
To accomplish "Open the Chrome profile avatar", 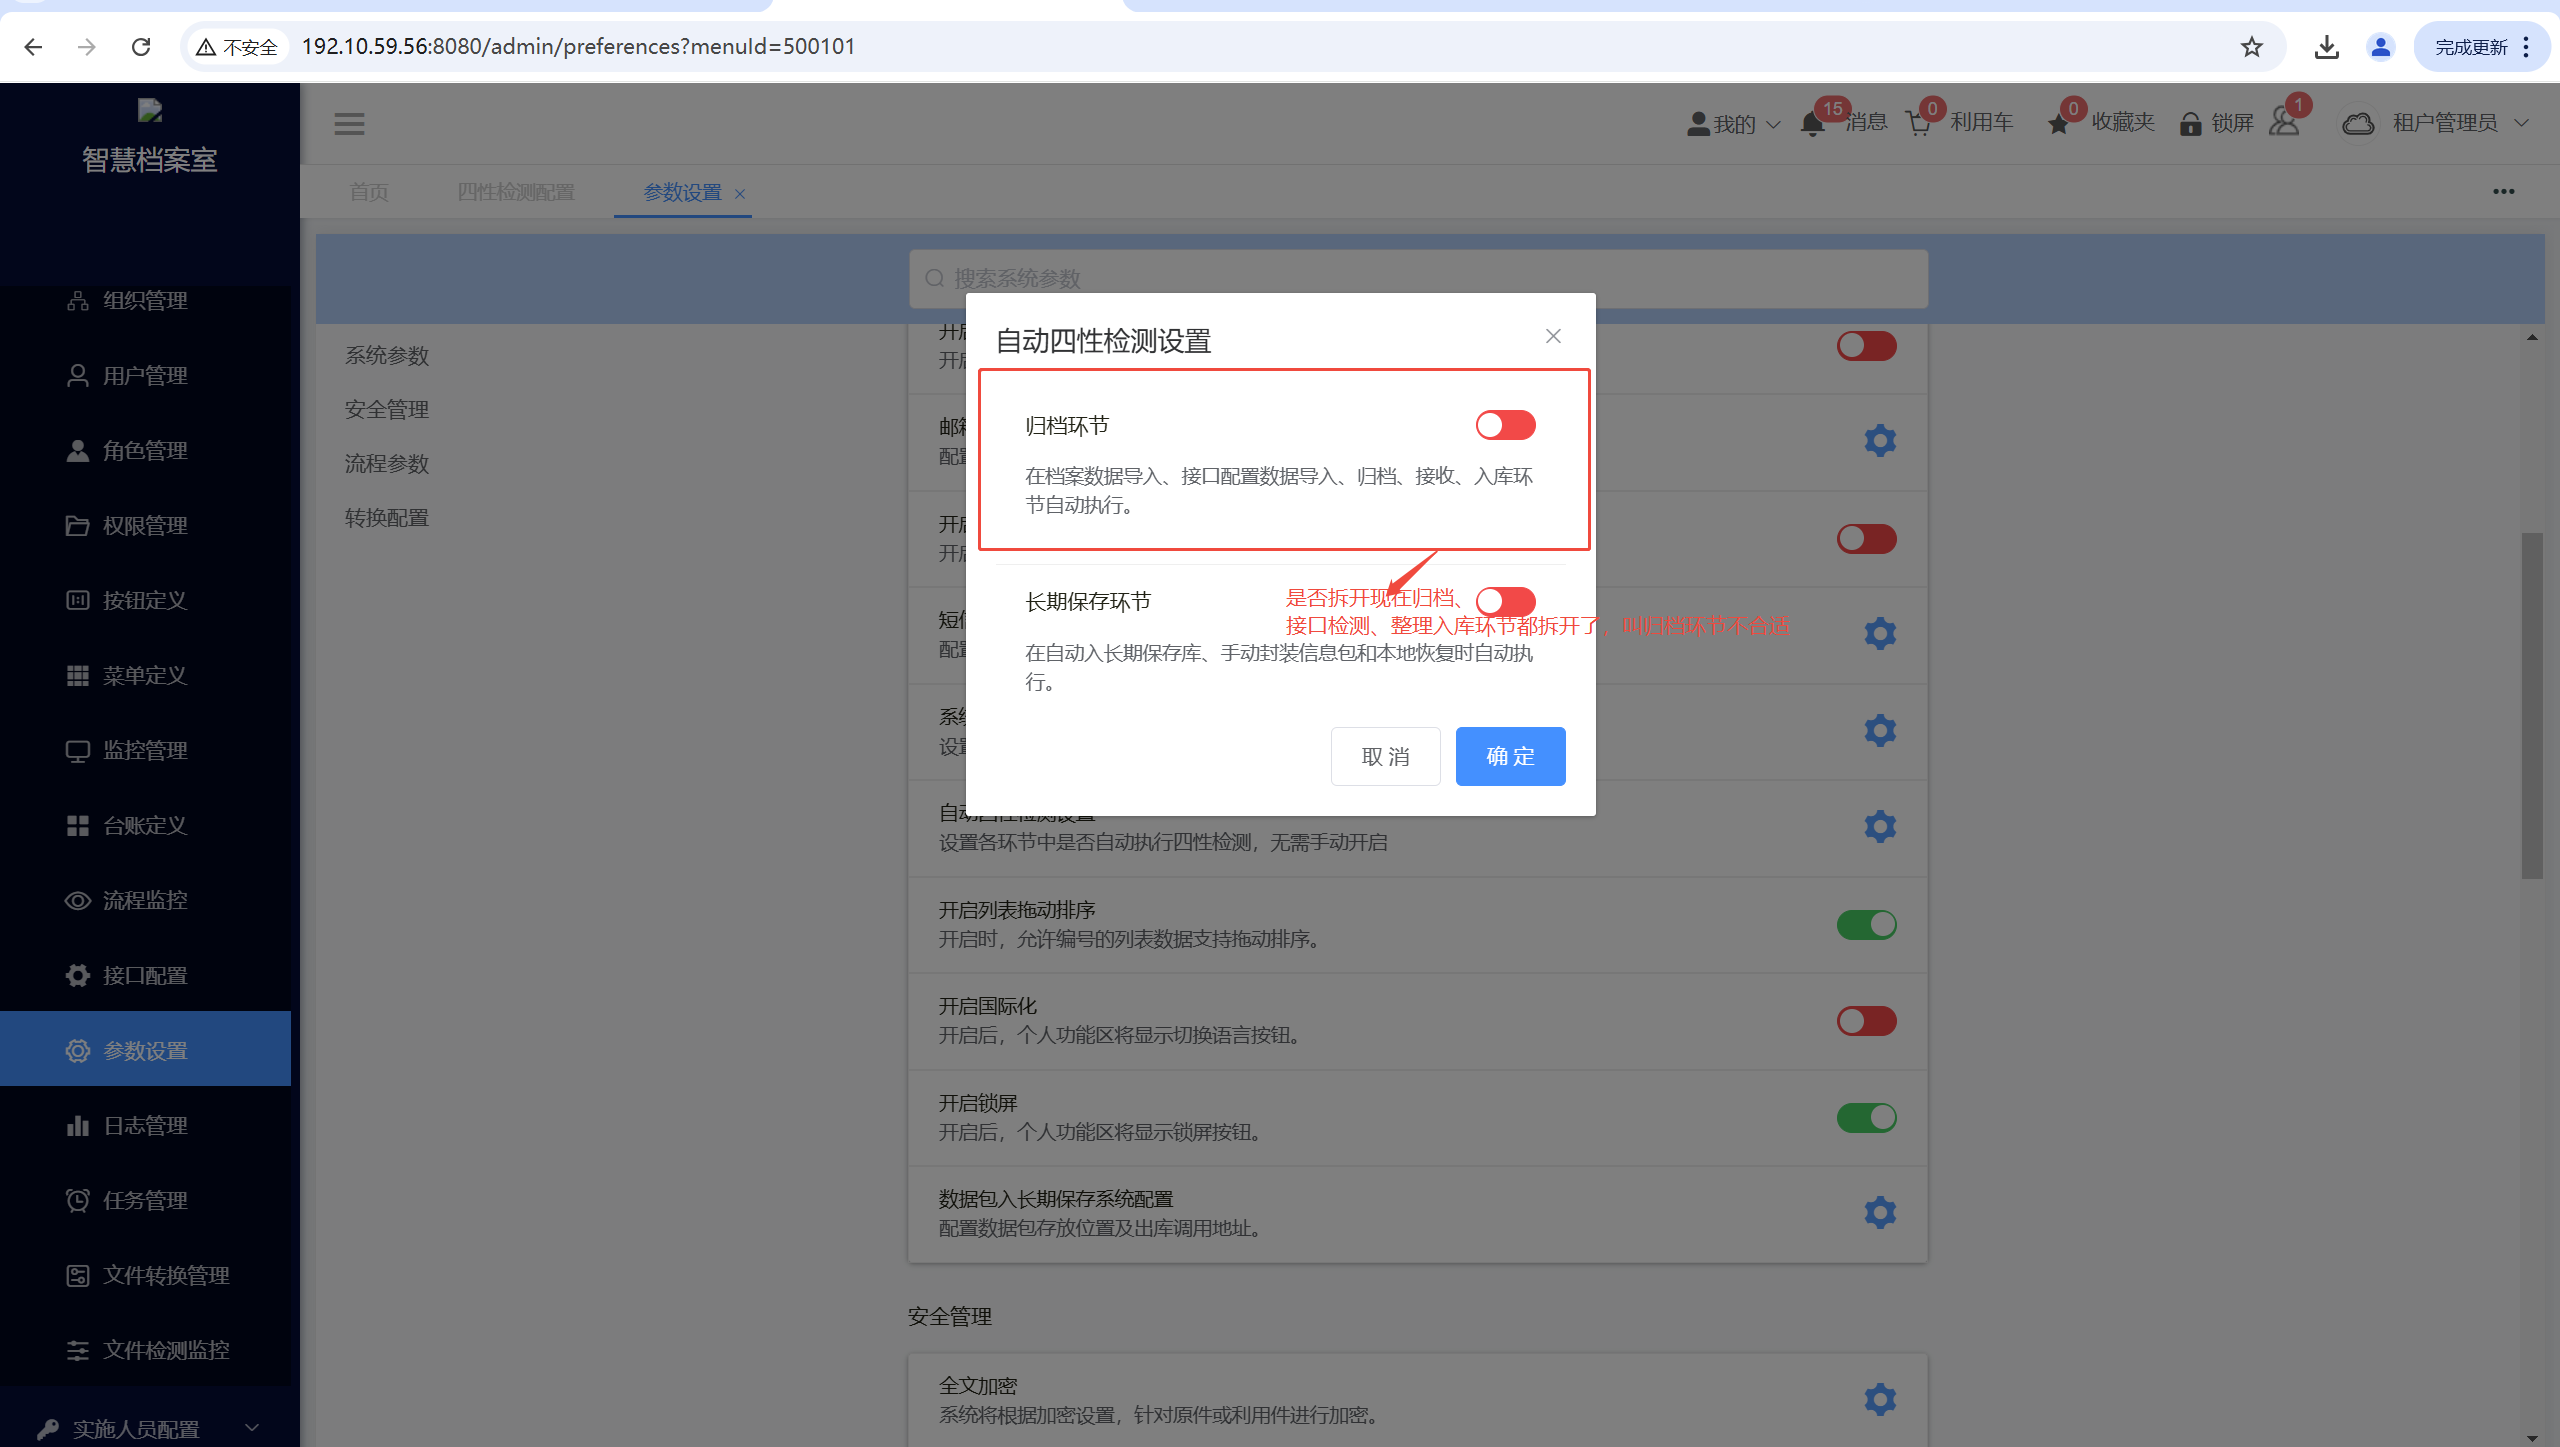I will pos(2381,47).
